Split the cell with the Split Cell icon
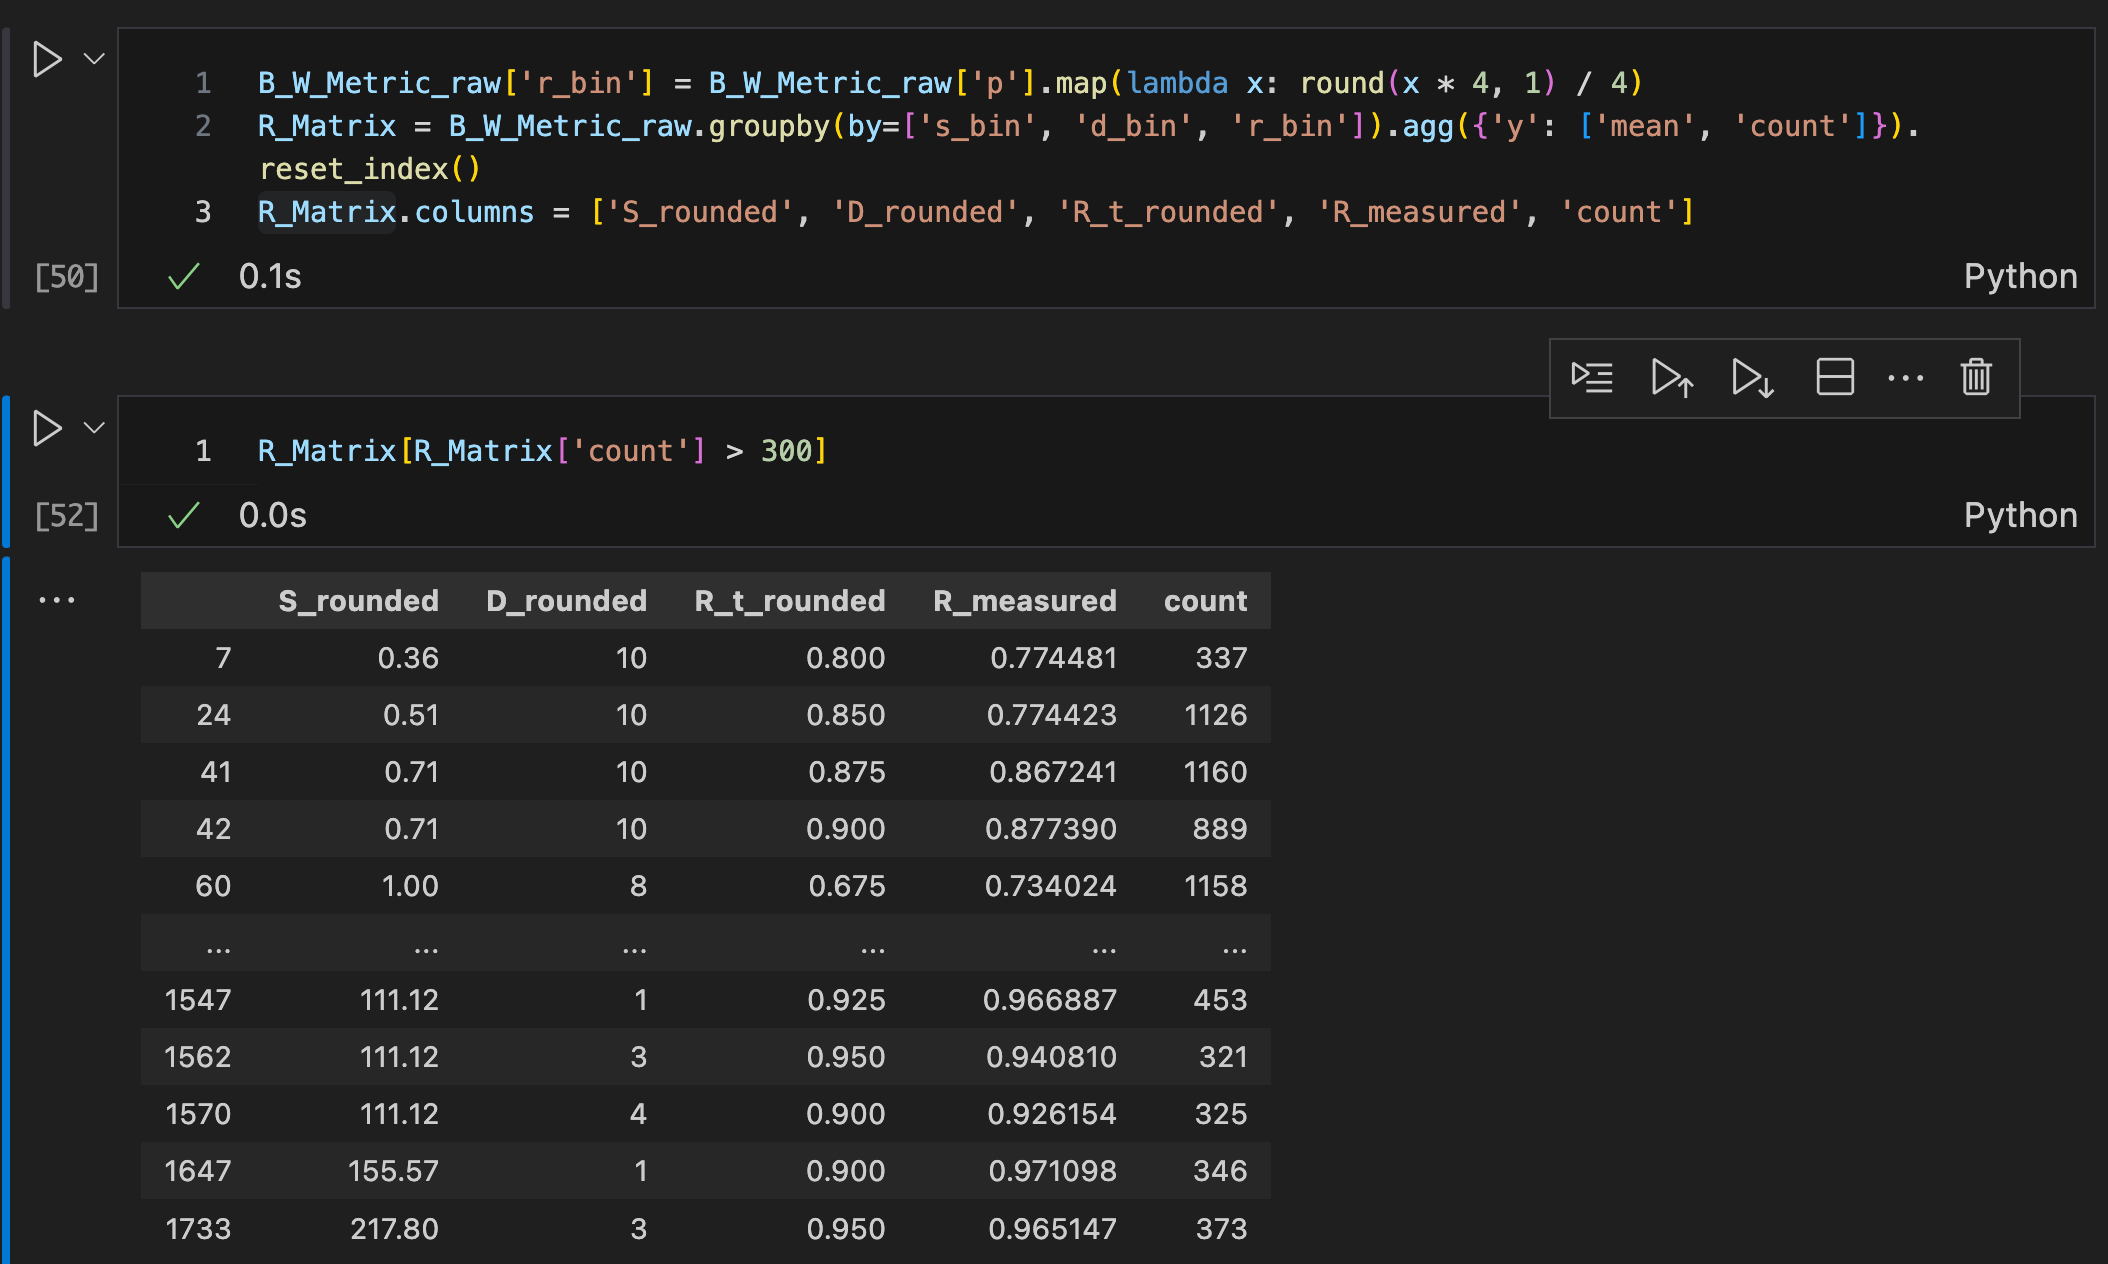 tap(1835, 378)
